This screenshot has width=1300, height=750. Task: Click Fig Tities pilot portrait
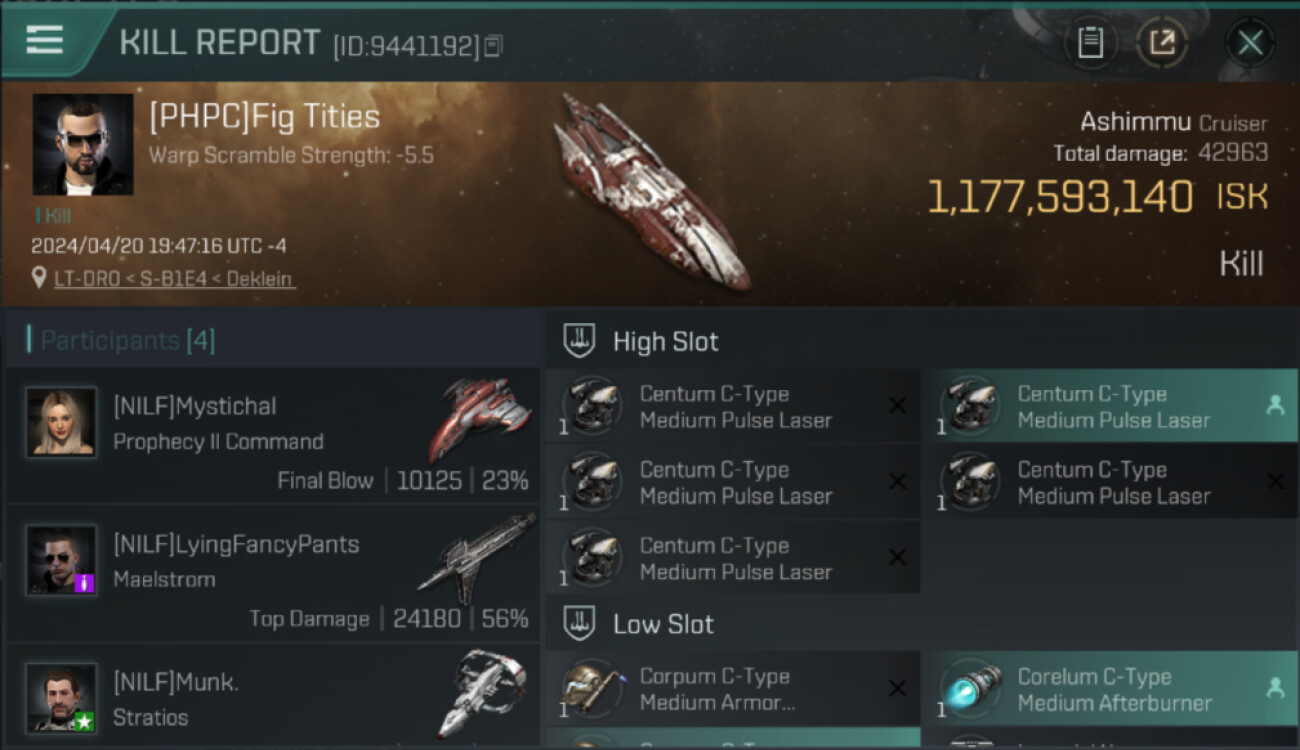[x=83, y=144]
